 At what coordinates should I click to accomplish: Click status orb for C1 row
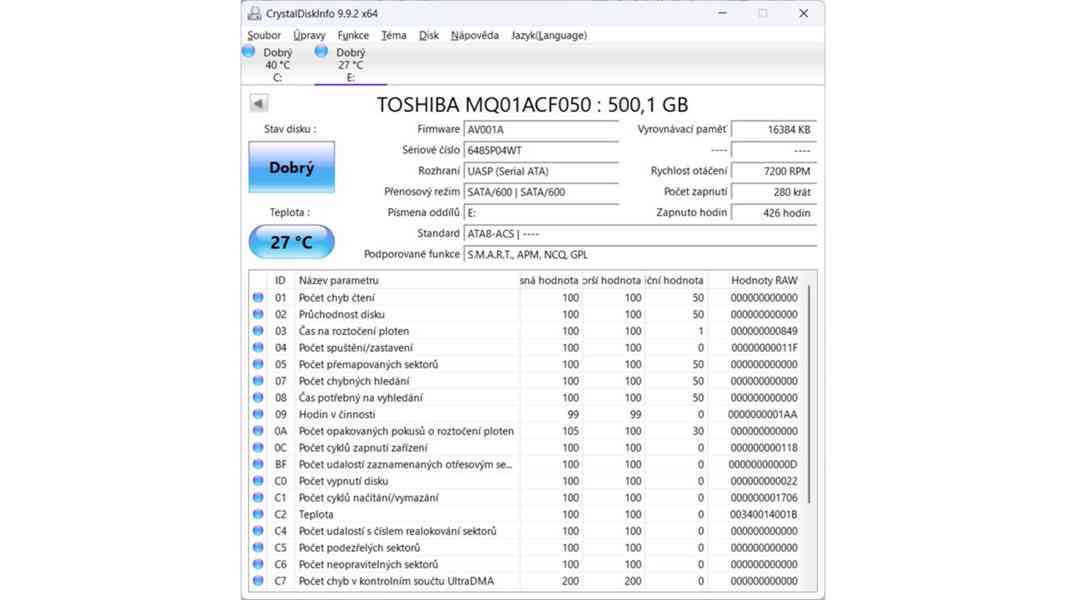pyautogui.click(x=258, y=497)
